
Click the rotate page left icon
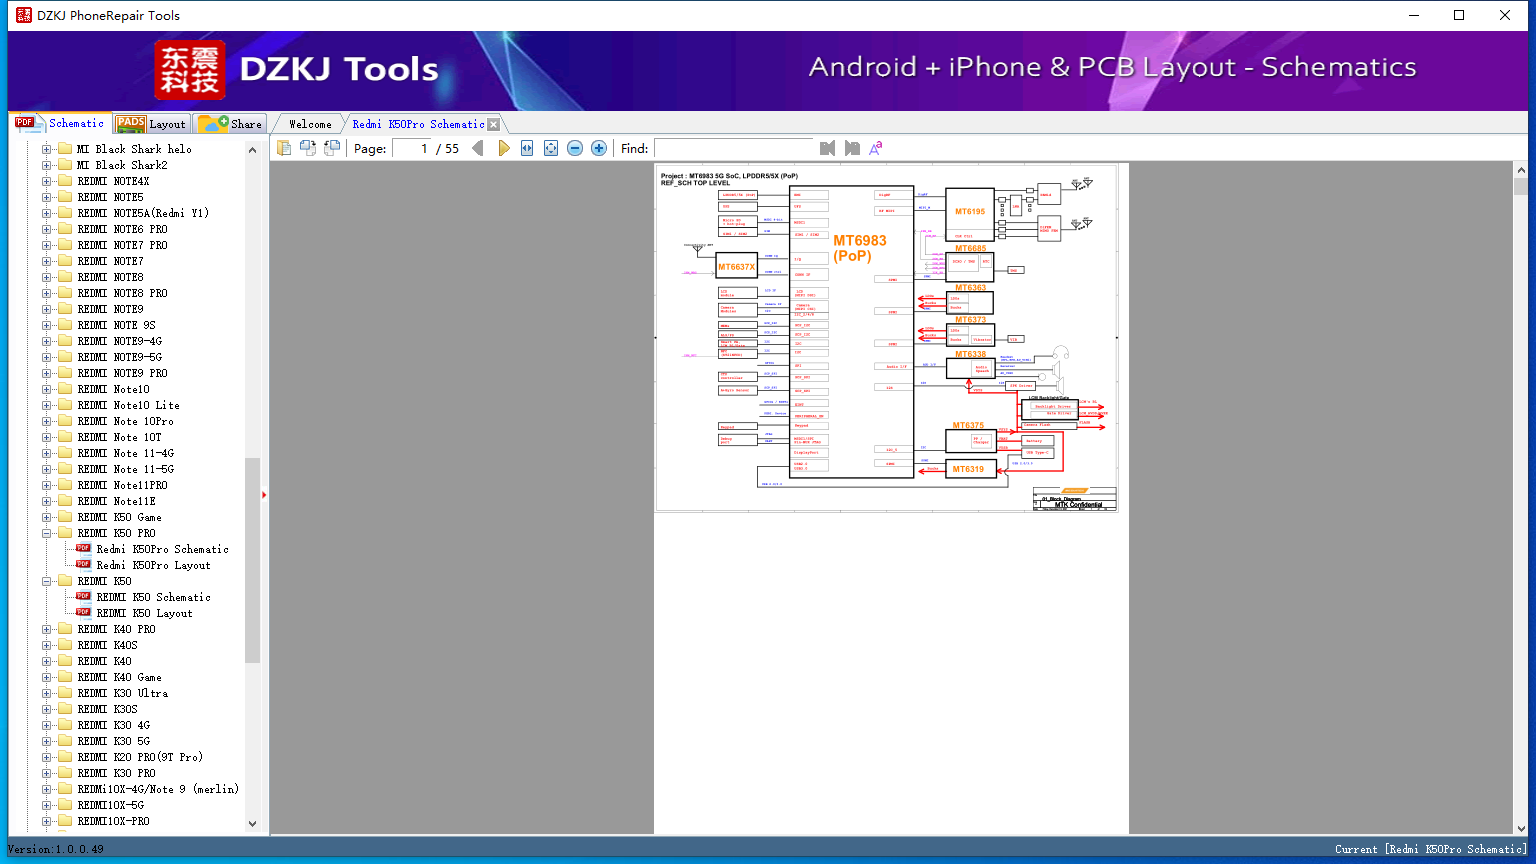click(308, 148)
